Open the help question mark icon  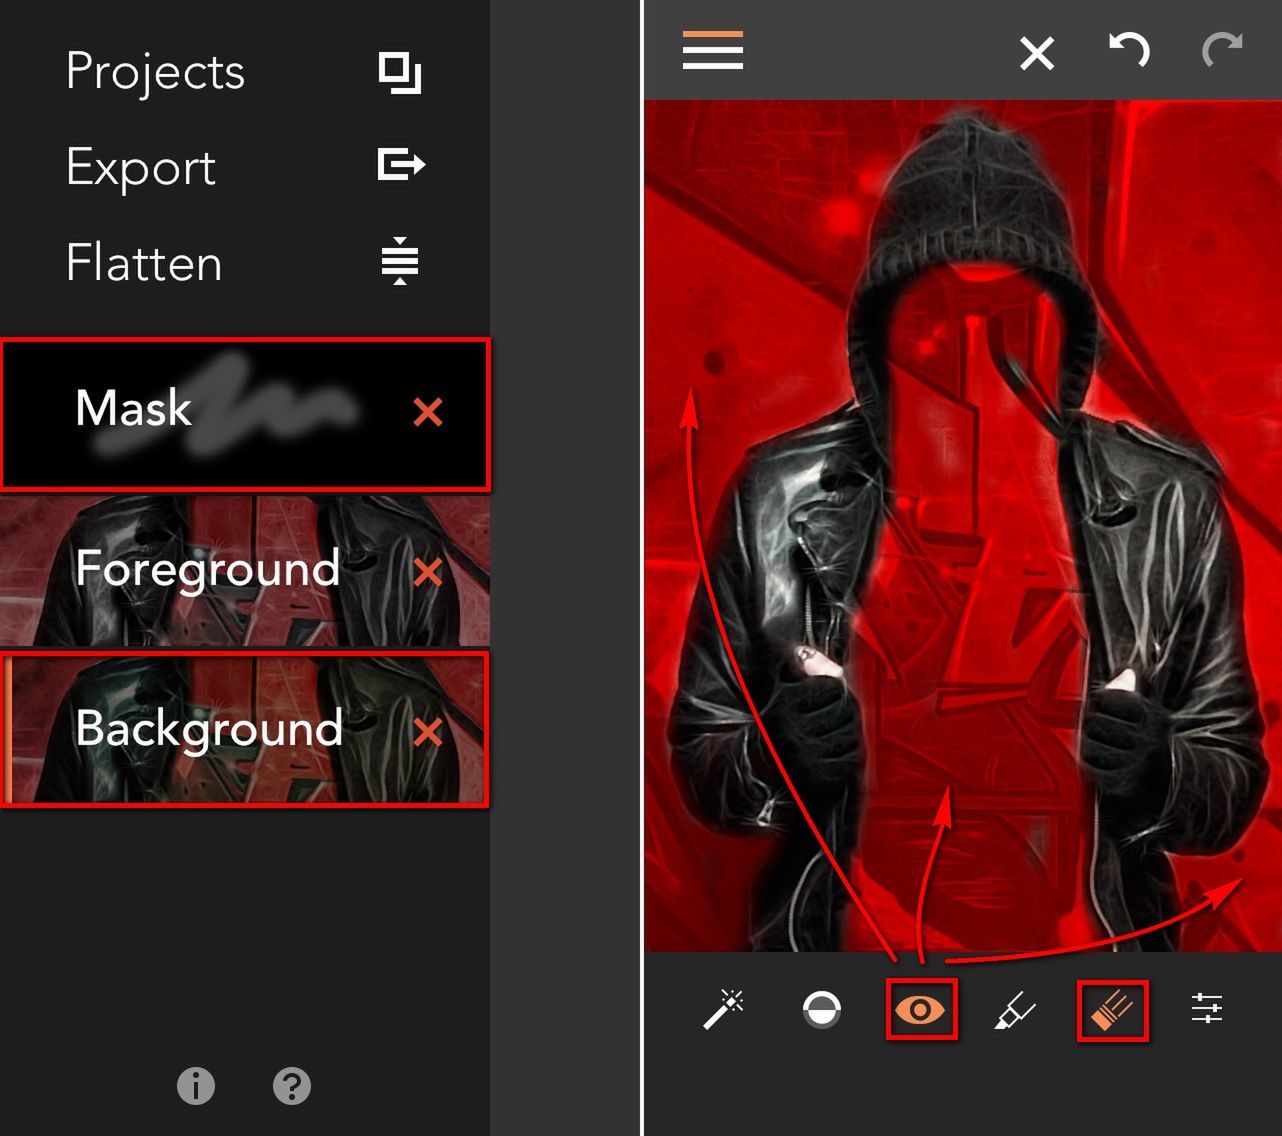[292, 1085]
